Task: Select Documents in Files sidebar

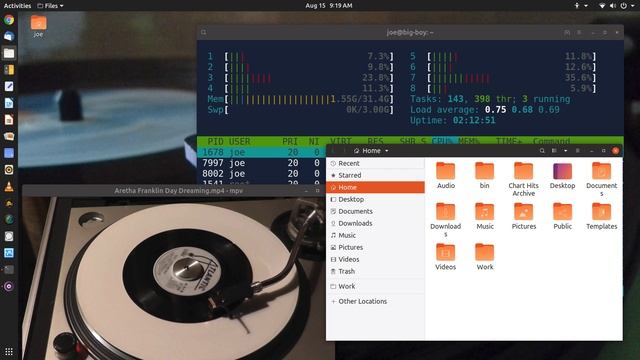Action: point(375,211)
